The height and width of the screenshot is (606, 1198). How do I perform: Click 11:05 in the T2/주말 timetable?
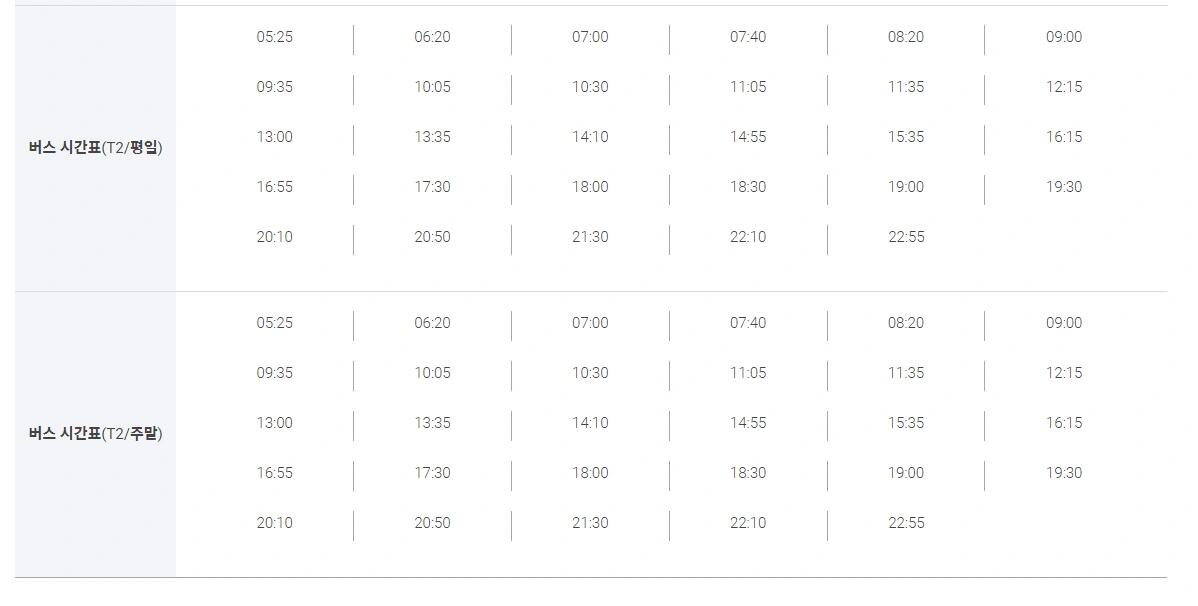(x=748, y=373)
